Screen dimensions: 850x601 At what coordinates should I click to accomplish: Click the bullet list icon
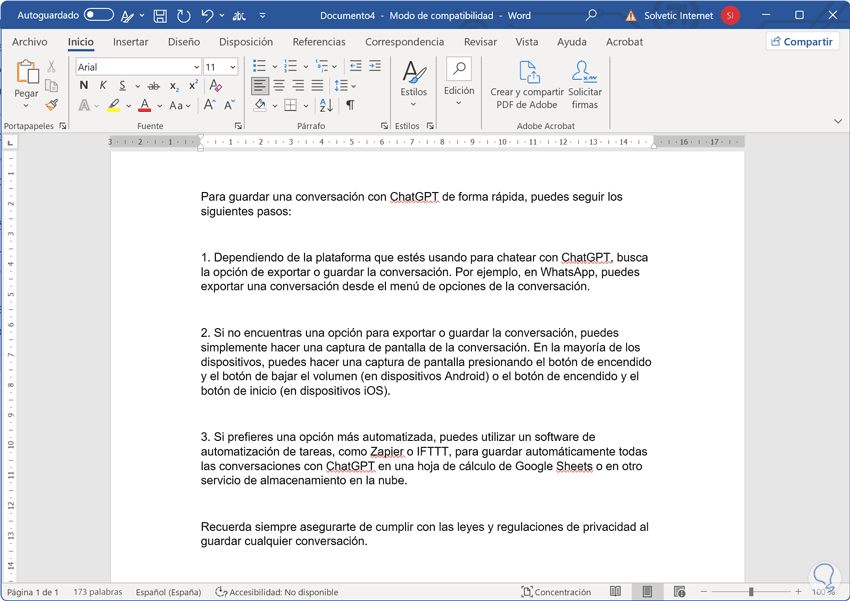pyautogui.click(x=259, y=66)
